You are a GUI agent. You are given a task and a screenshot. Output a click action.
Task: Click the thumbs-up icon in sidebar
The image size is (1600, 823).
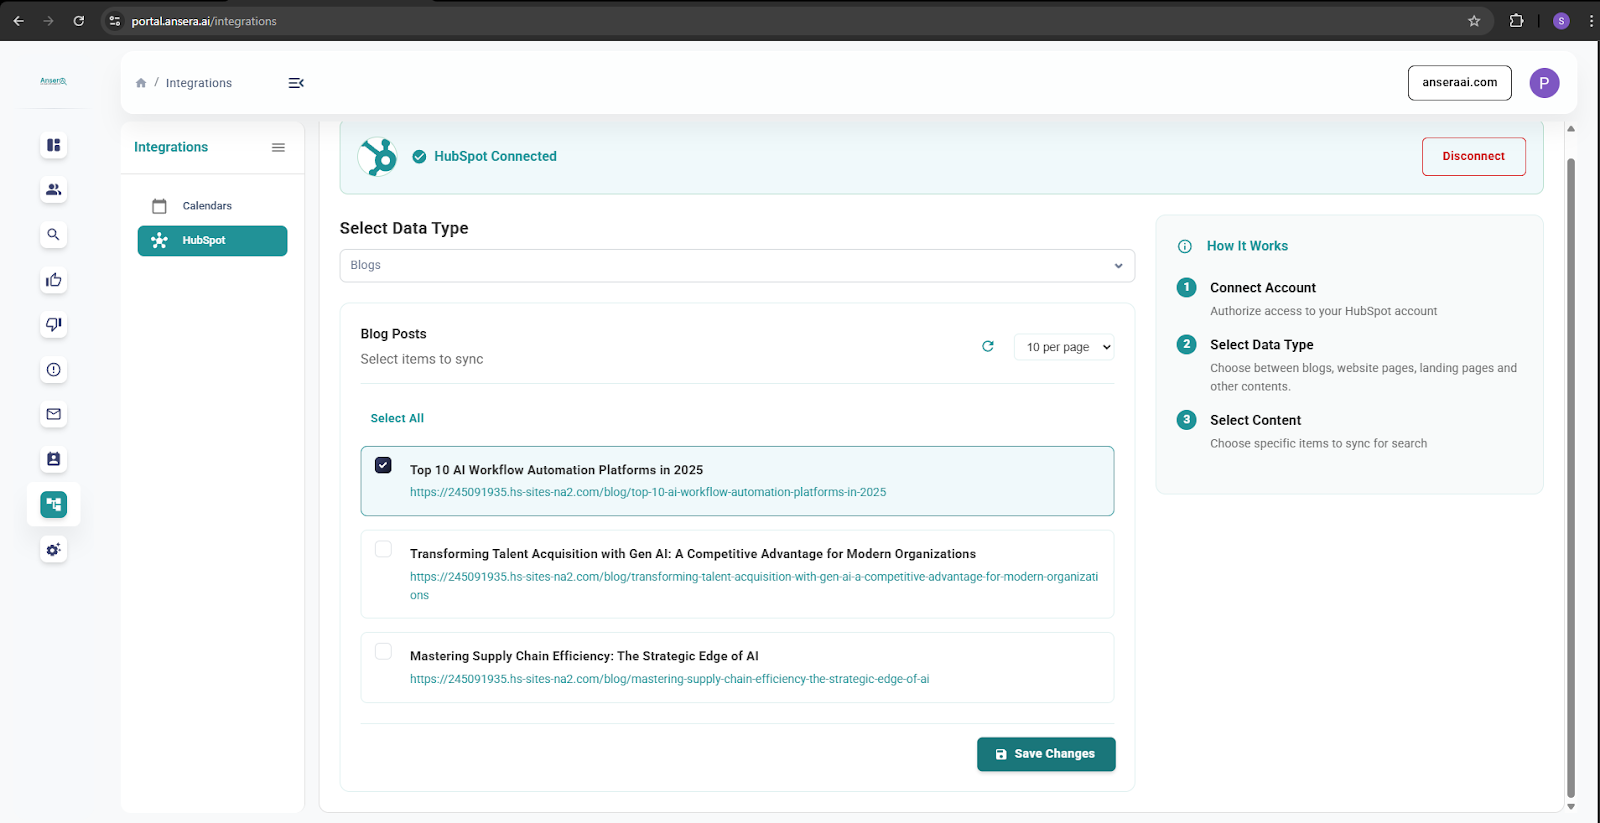coord(54,280)
